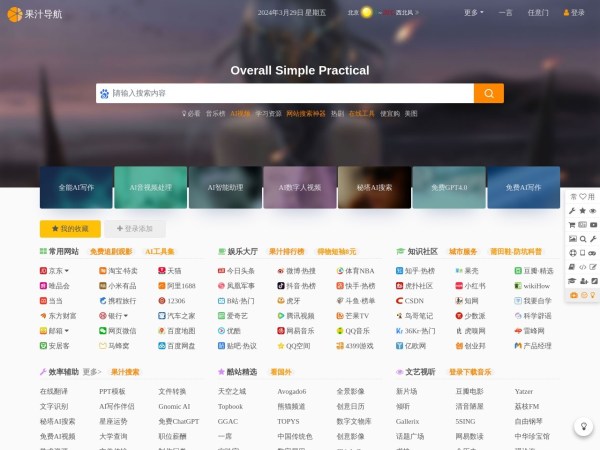Open the 百度网盘 site link
Image resolution: width=600 pixels, height=450 pixels.
pyautogui.click(x=177, y=346)
